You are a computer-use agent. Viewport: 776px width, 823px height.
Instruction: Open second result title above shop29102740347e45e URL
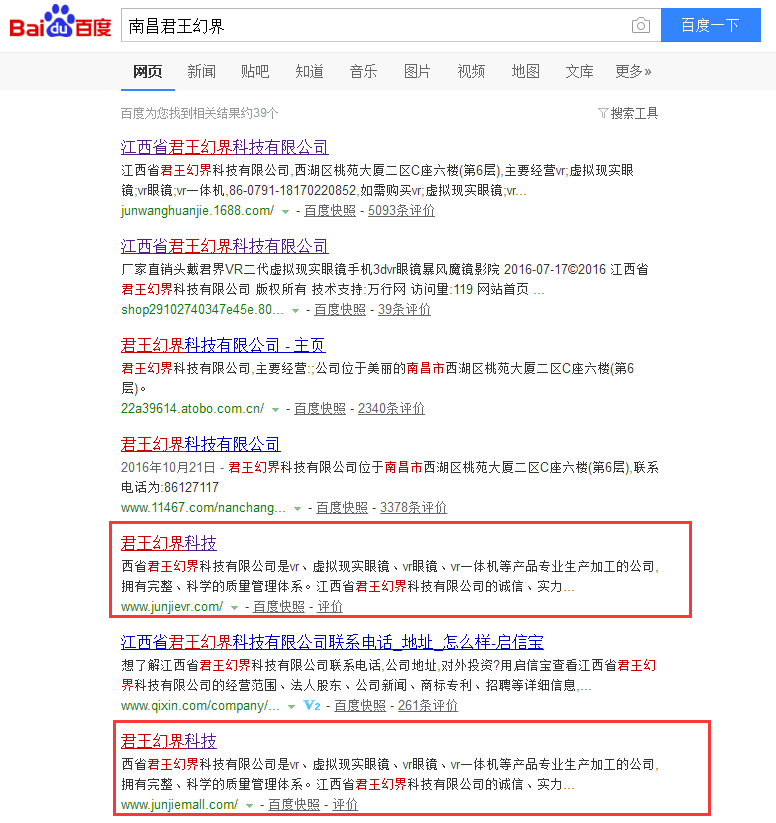(225, 246)
